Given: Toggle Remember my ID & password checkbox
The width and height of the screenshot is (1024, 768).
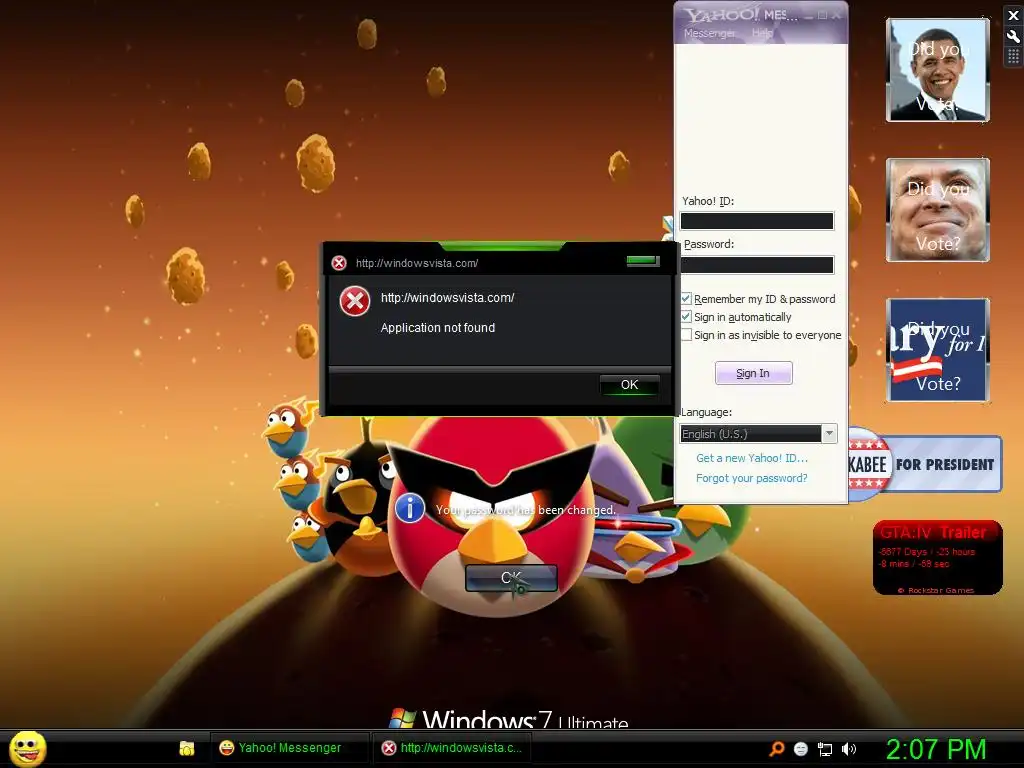Looking at the screenshot, I should click(x=686, y=298).
